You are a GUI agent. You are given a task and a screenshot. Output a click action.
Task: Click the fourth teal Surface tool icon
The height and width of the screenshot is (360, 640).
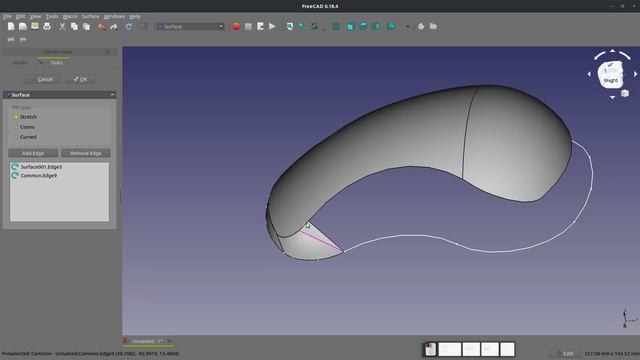(376, 27)
